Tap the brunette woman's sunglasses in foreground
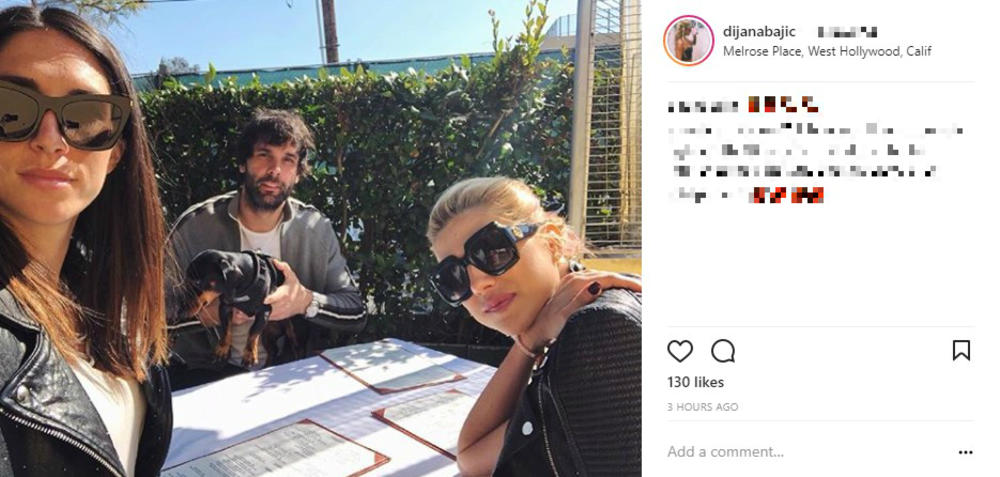The image size is (1000, 477). (64, 115)
